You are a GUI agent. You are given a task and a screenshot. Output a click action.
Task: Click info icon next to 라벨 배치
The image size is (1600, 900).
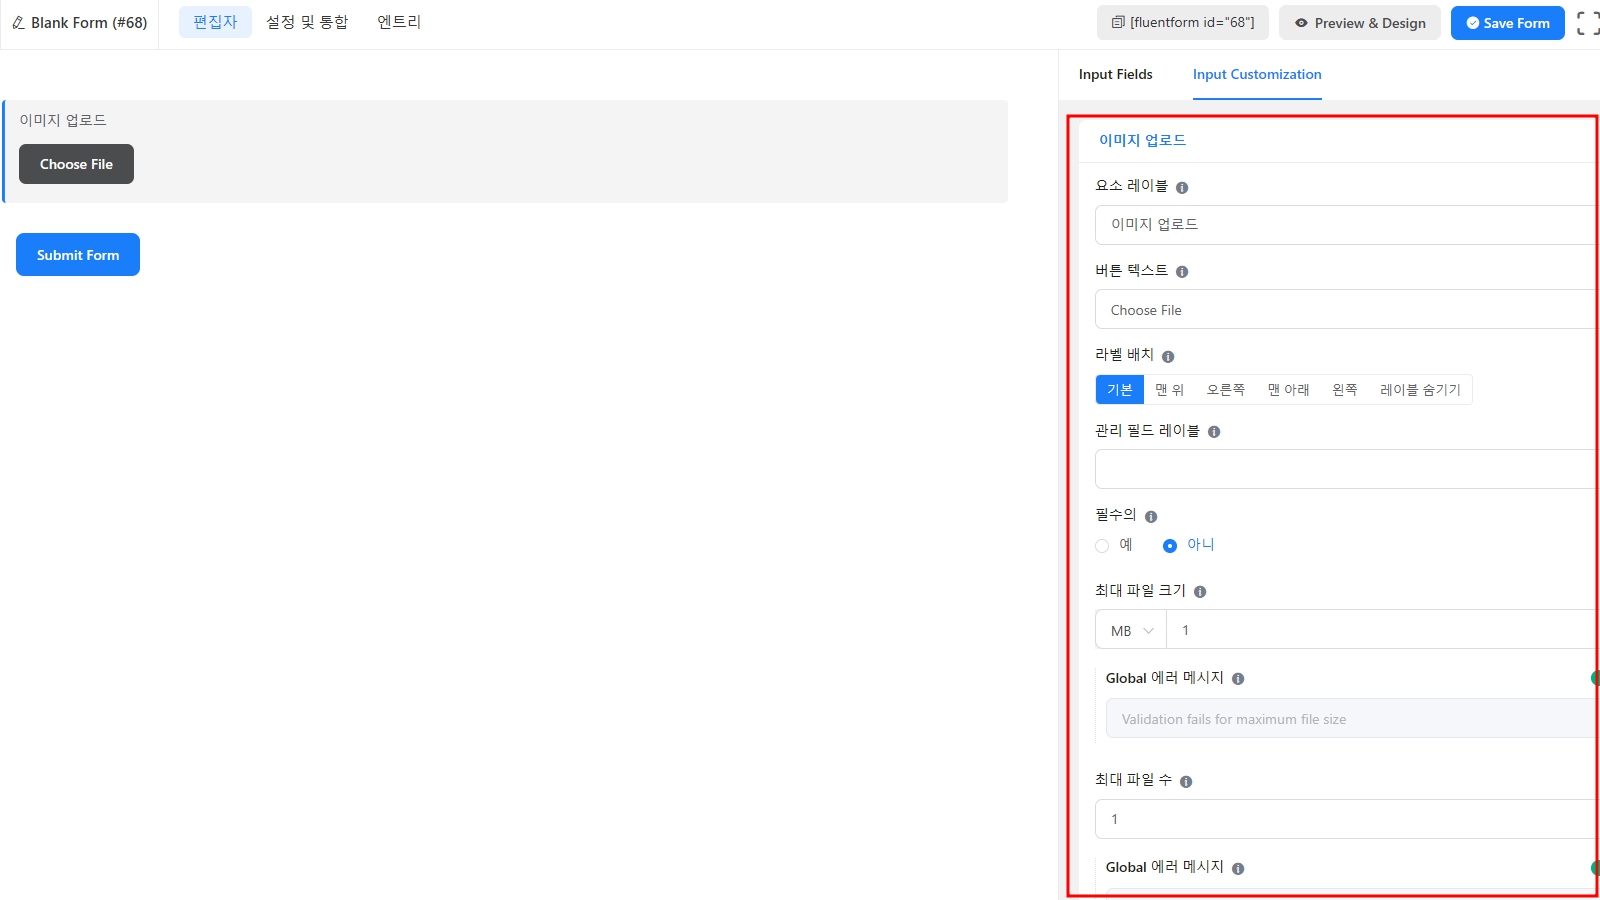point(1168,357)
